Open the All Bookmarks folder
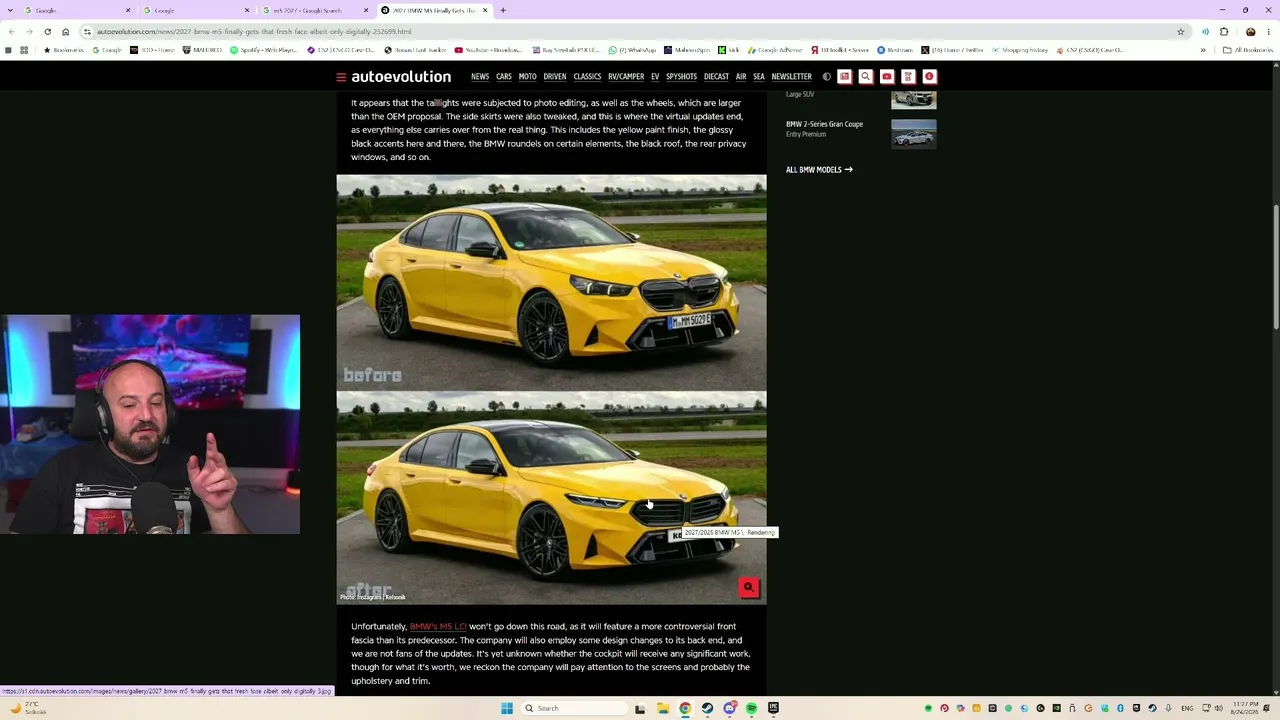The height and width of the screenshot is (720, 1280). point(1248,50)
